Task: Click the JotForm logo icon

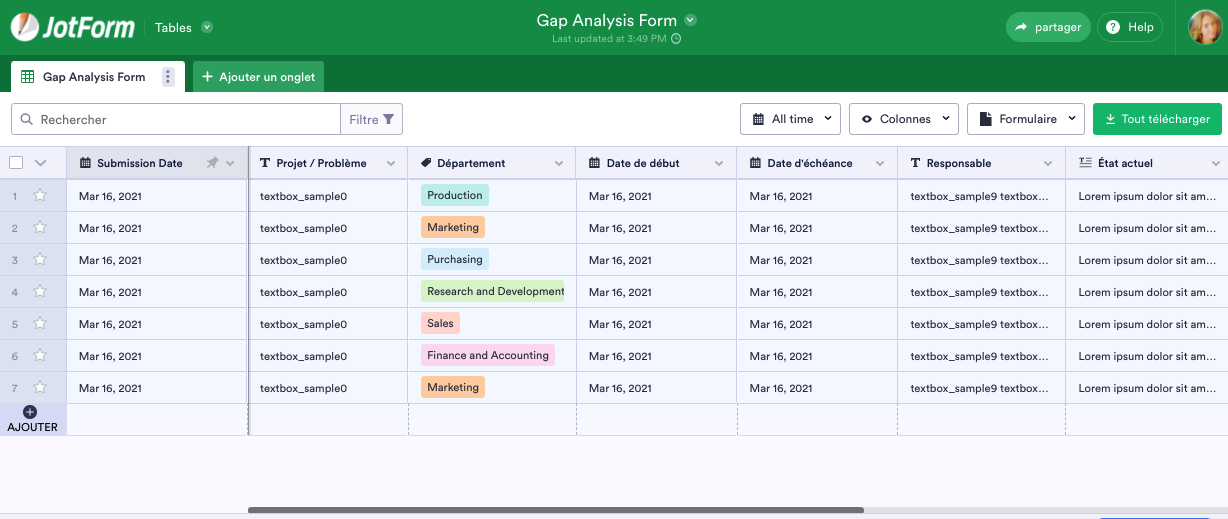Action: click(25, 27)
